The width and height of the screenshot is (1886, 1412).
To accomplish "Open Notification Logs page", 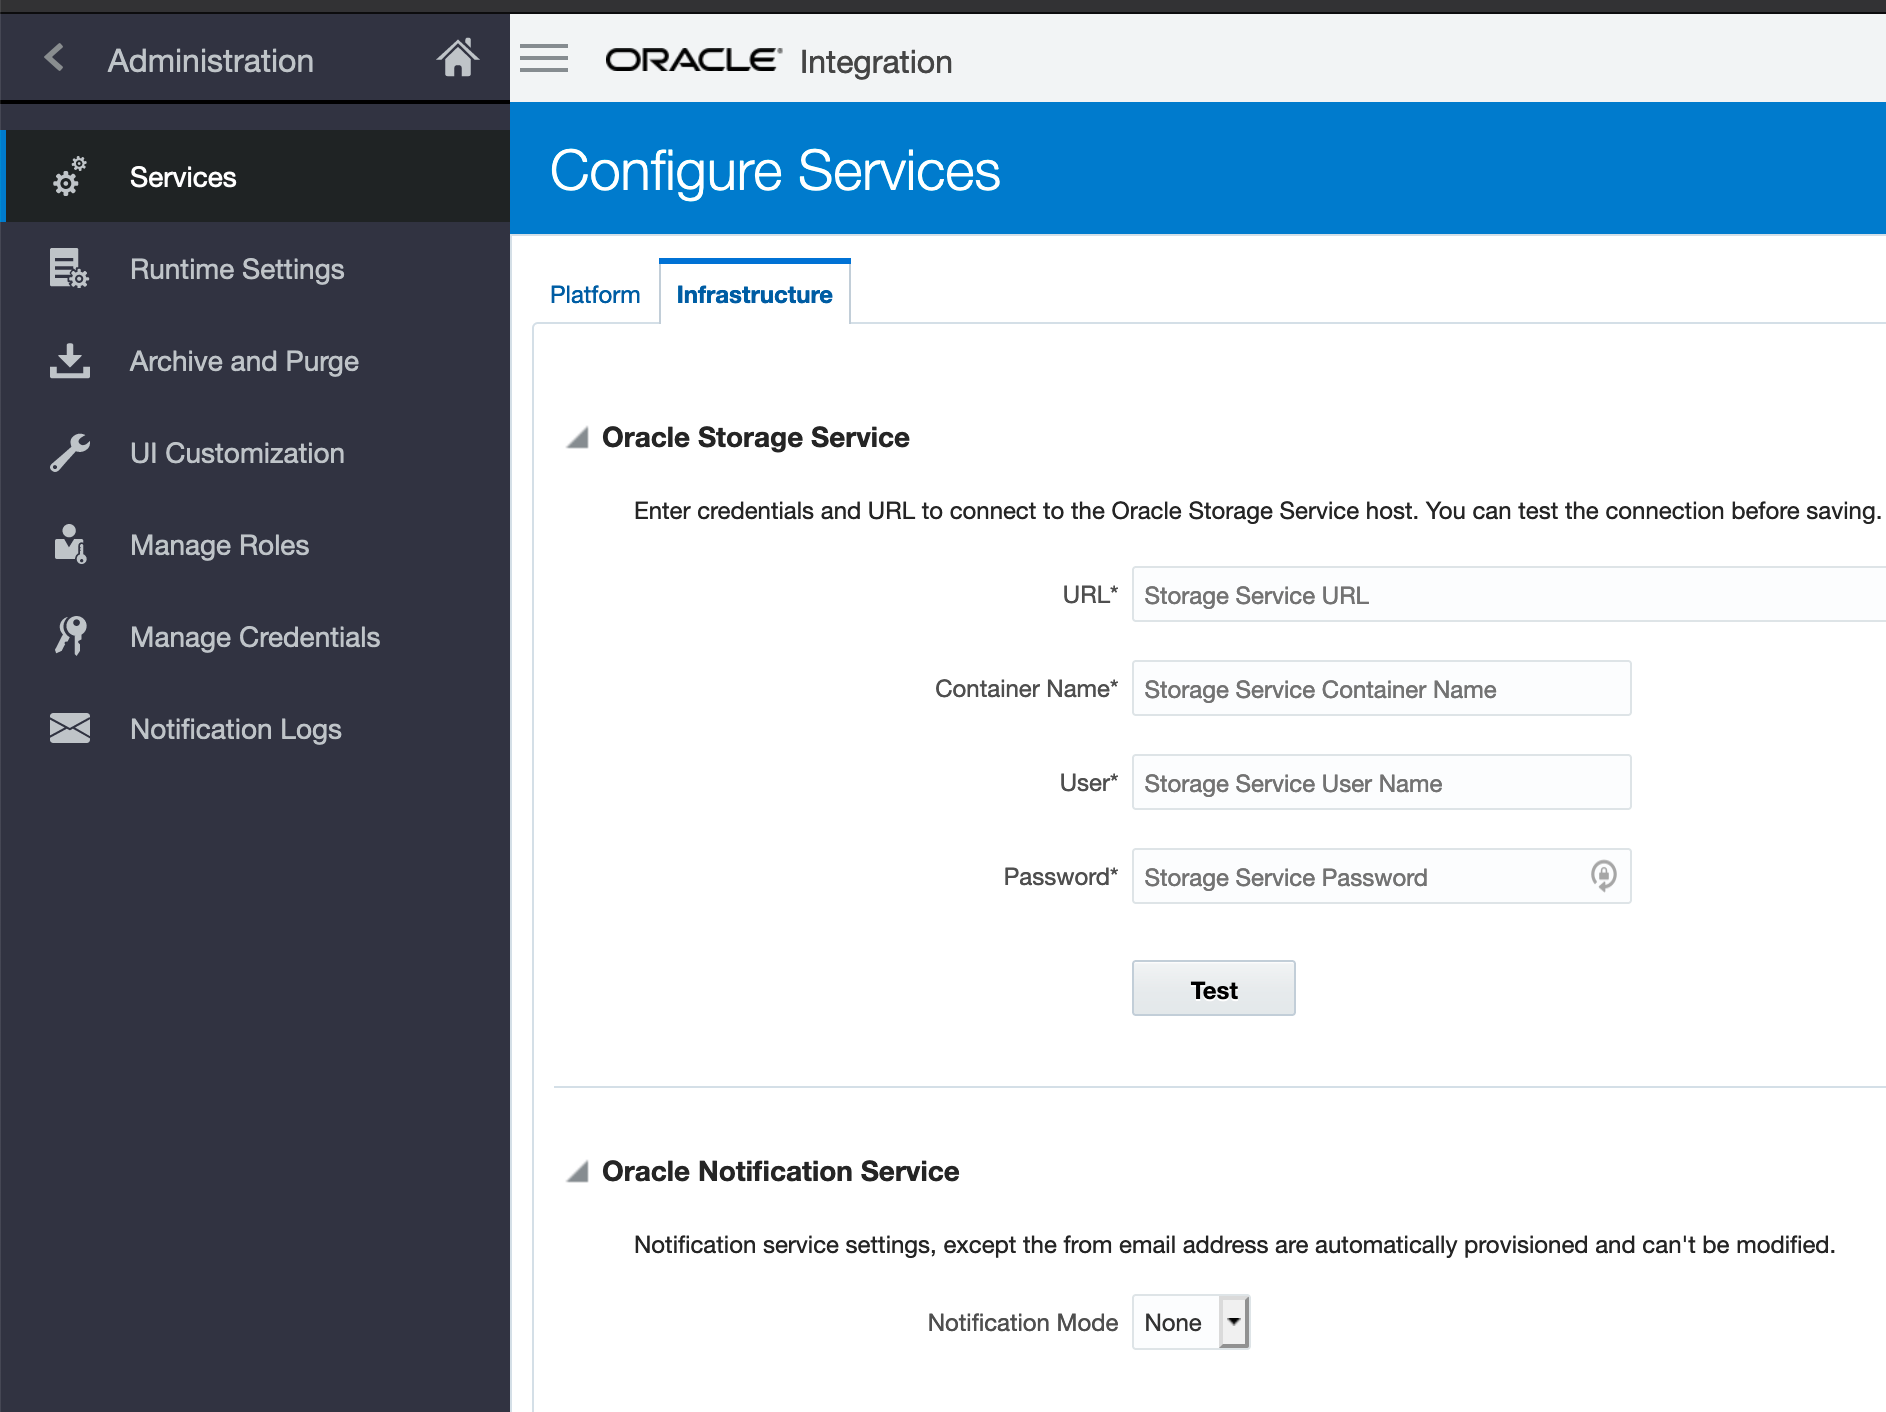I will click(257, 728).
